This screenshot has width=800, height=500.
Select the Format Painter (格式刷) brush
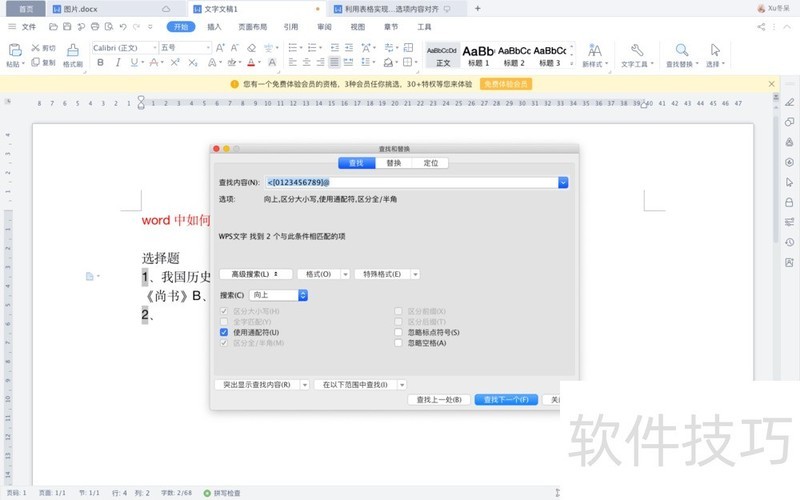(x=73, y=50)
